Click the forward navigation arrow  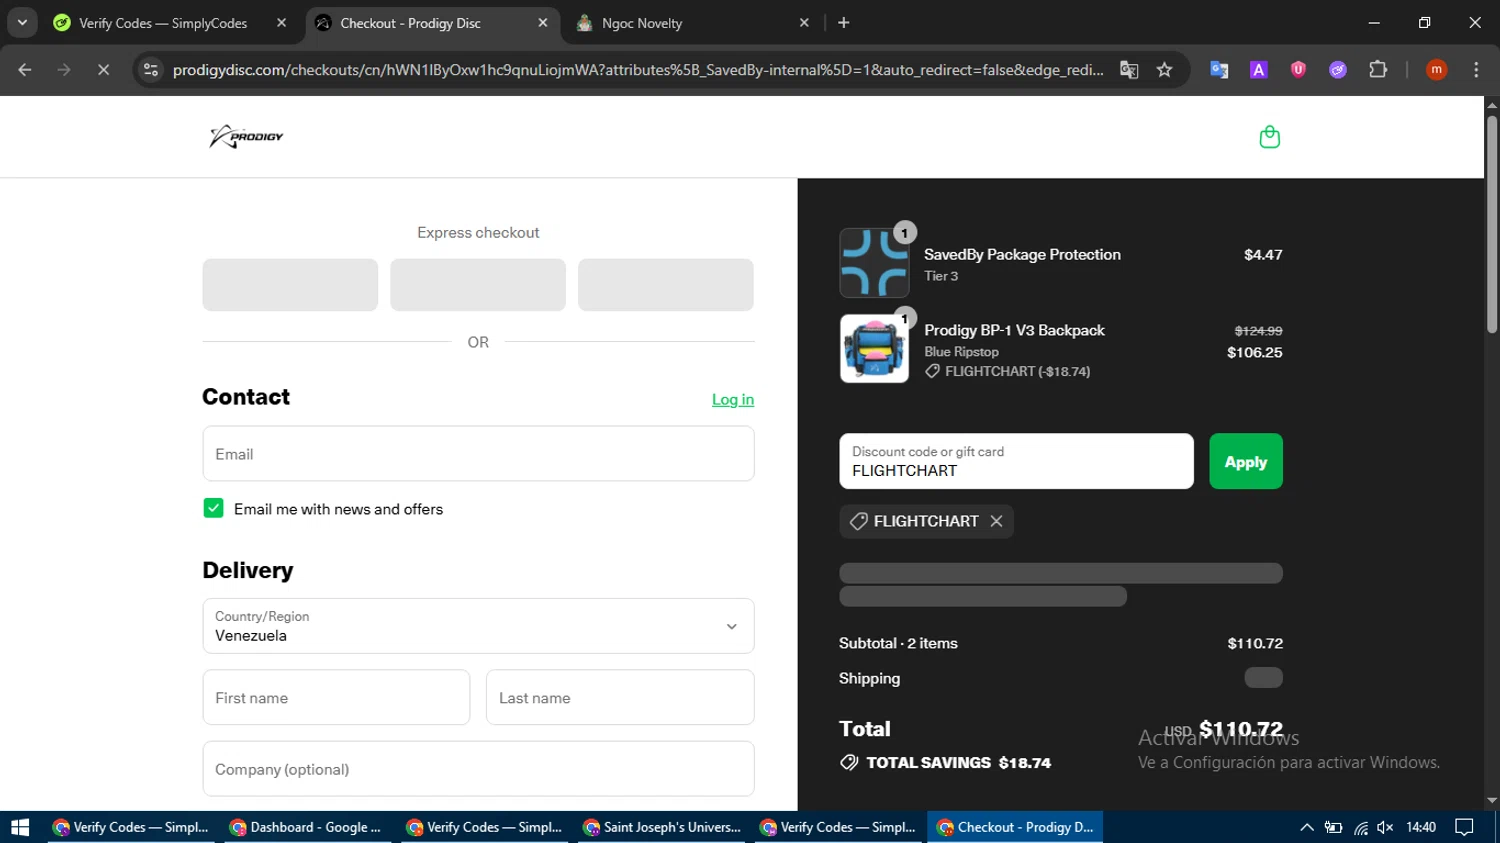pyautogui.click(x=64, y=70)
